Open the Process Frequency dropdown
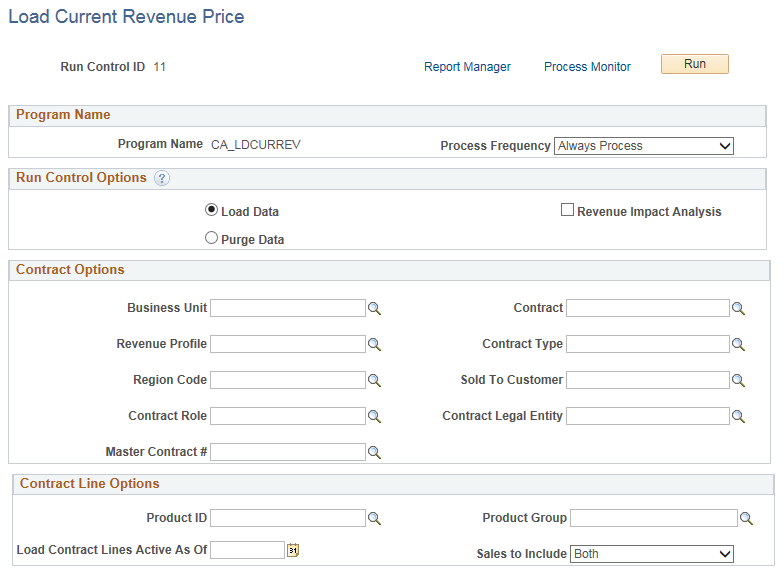Viewport: 784px width, 571px height. pos(644,146)
